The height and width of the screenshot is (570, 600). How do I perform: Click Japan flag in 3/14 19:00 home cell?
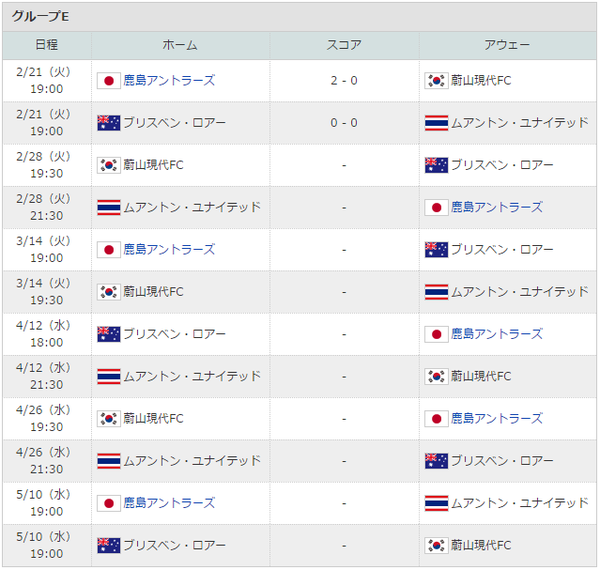click(x=109, y=250)
